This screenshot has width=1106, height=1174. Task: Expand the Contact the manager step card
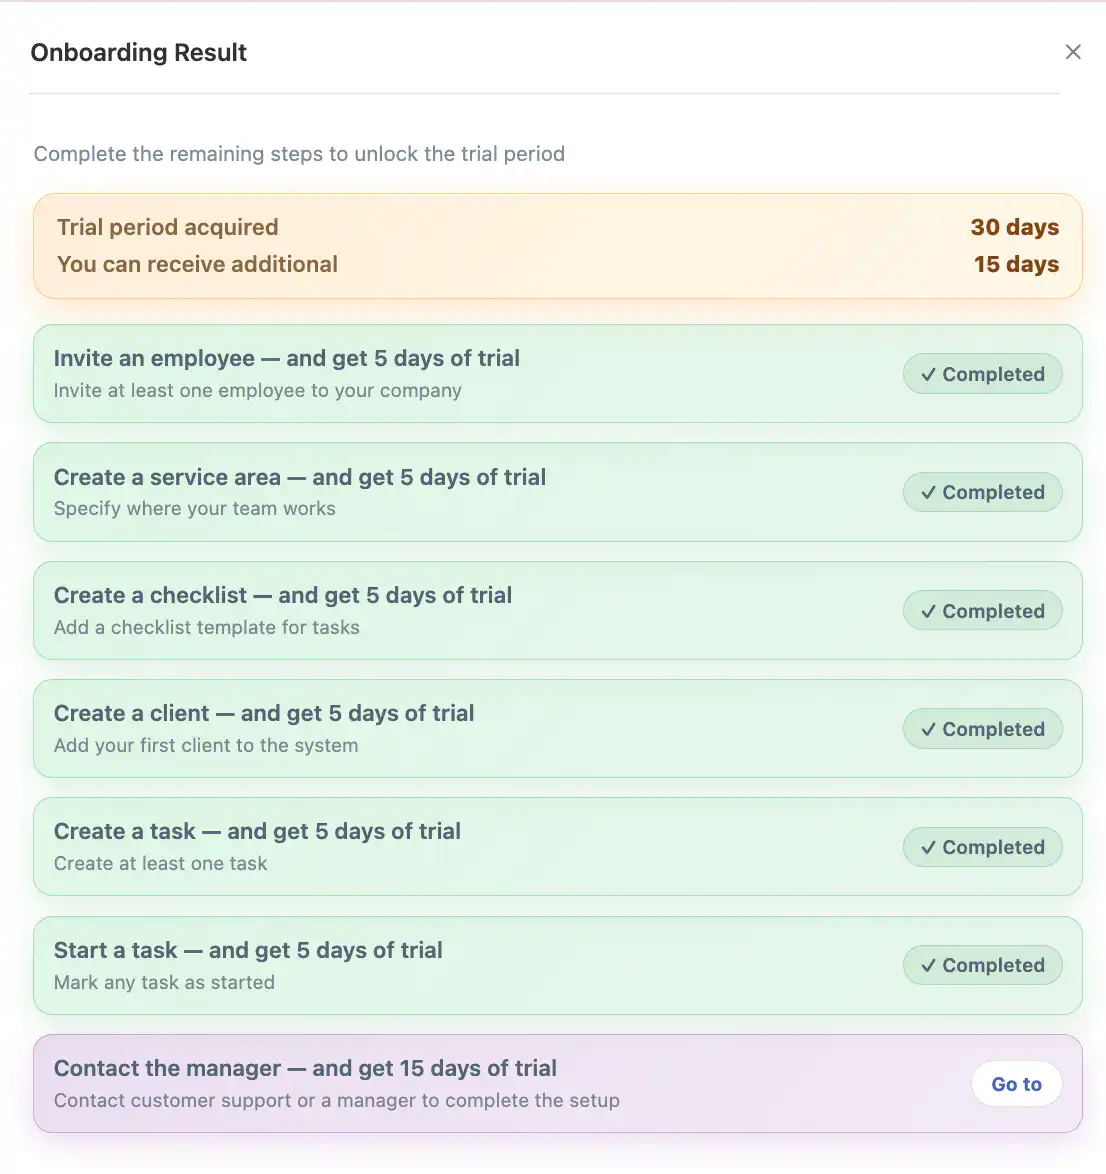[557, 1083]
